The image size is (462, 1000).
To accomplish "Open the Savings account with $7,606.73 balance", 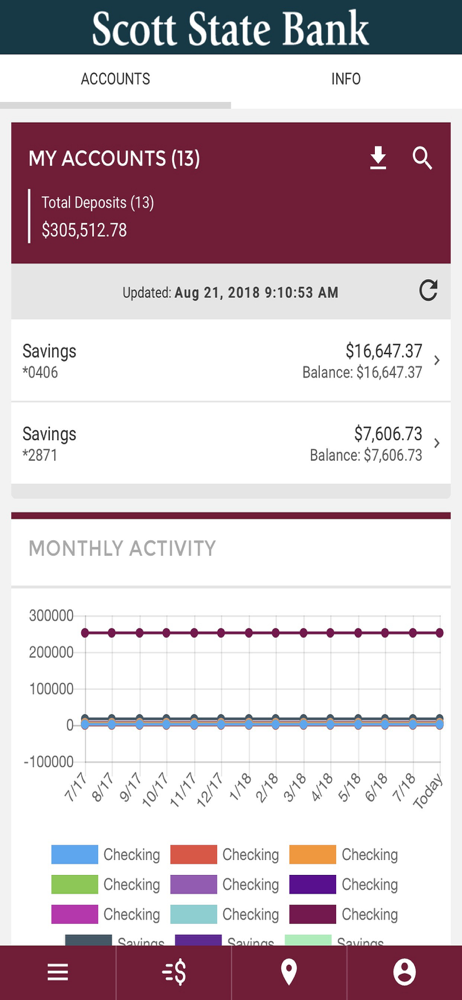I will coord(231,443).
